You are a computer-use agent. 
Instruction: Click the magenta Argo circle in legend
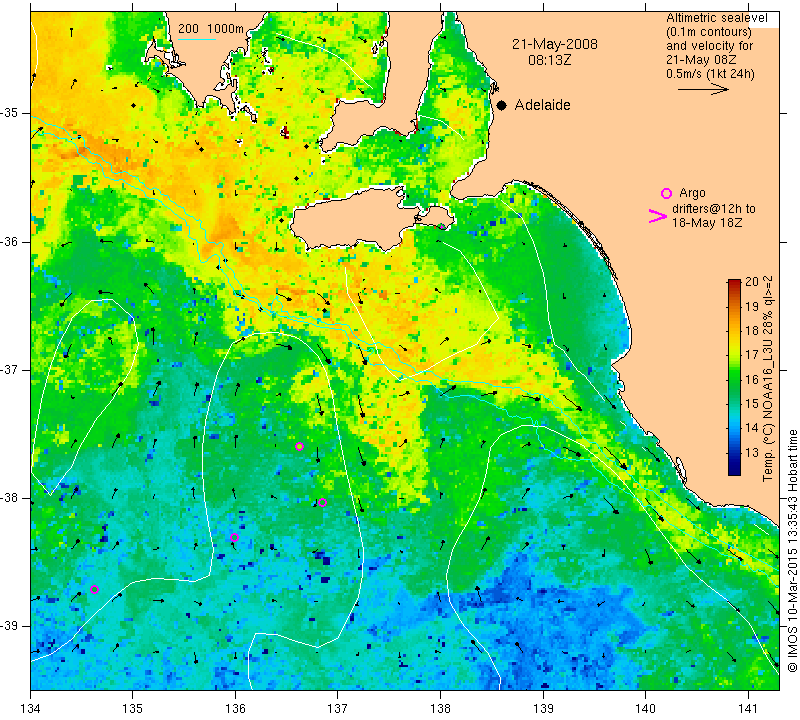click(x=666, y=193)
